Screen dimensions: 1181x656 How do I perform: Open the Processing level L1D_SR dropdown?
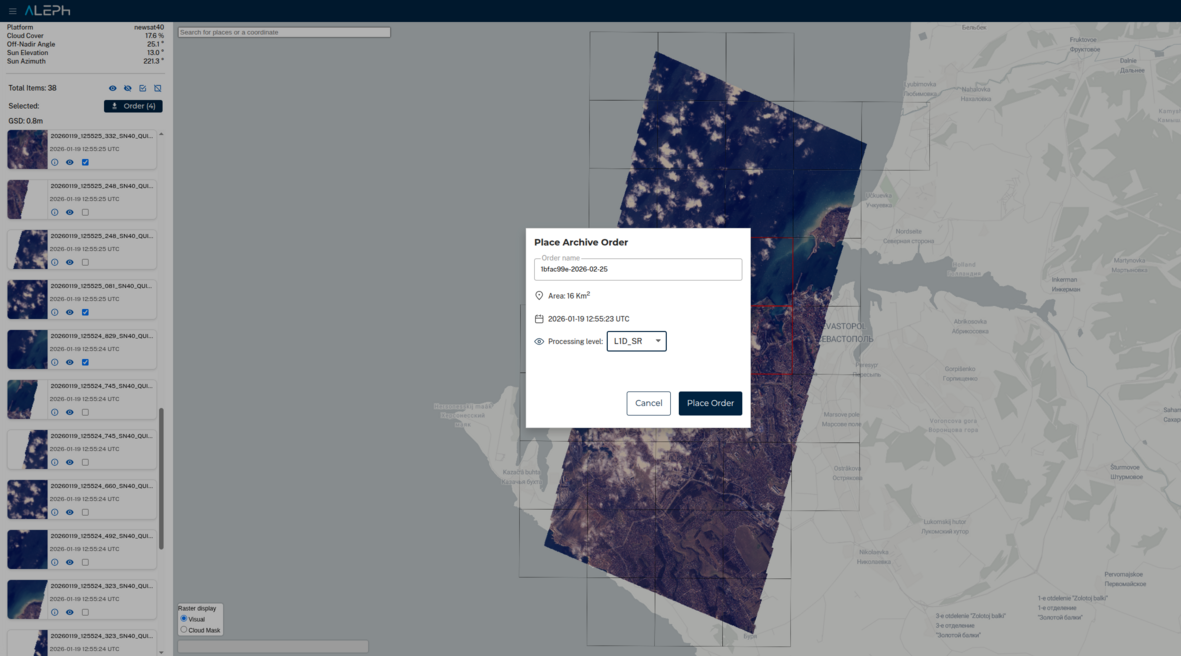636,341
